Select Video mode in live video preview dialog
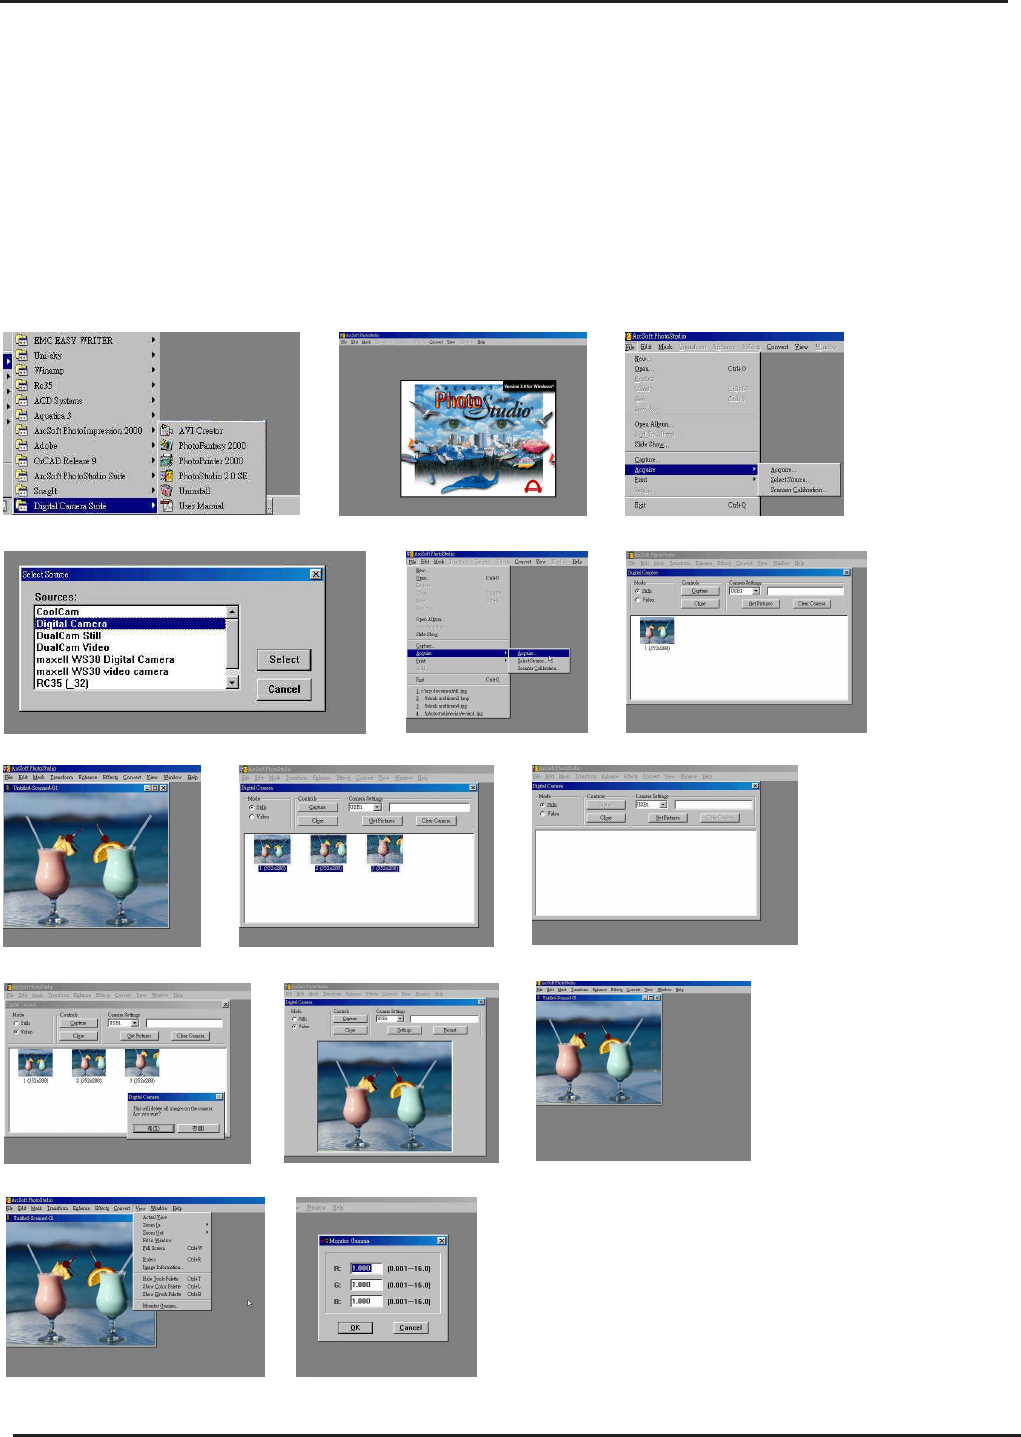This screenshot has width=1021, height=1437. [x=295, y=1026]
